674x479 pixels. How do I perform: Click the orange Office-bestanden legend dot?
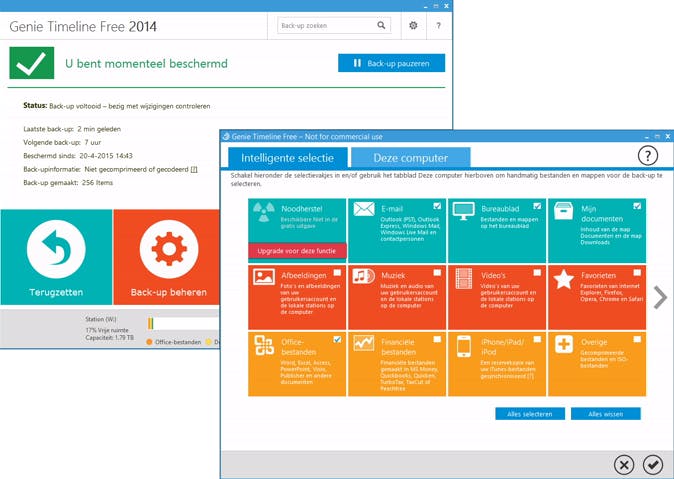[149, 342]
